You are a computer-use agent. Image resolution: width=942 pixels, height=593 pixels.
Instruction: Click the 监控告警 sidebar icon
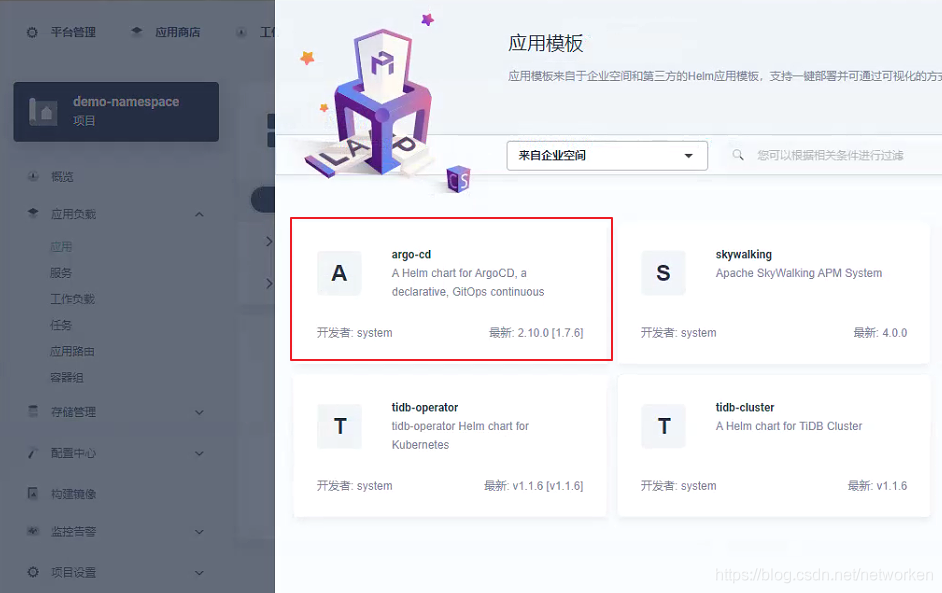[x=33, y=531]
